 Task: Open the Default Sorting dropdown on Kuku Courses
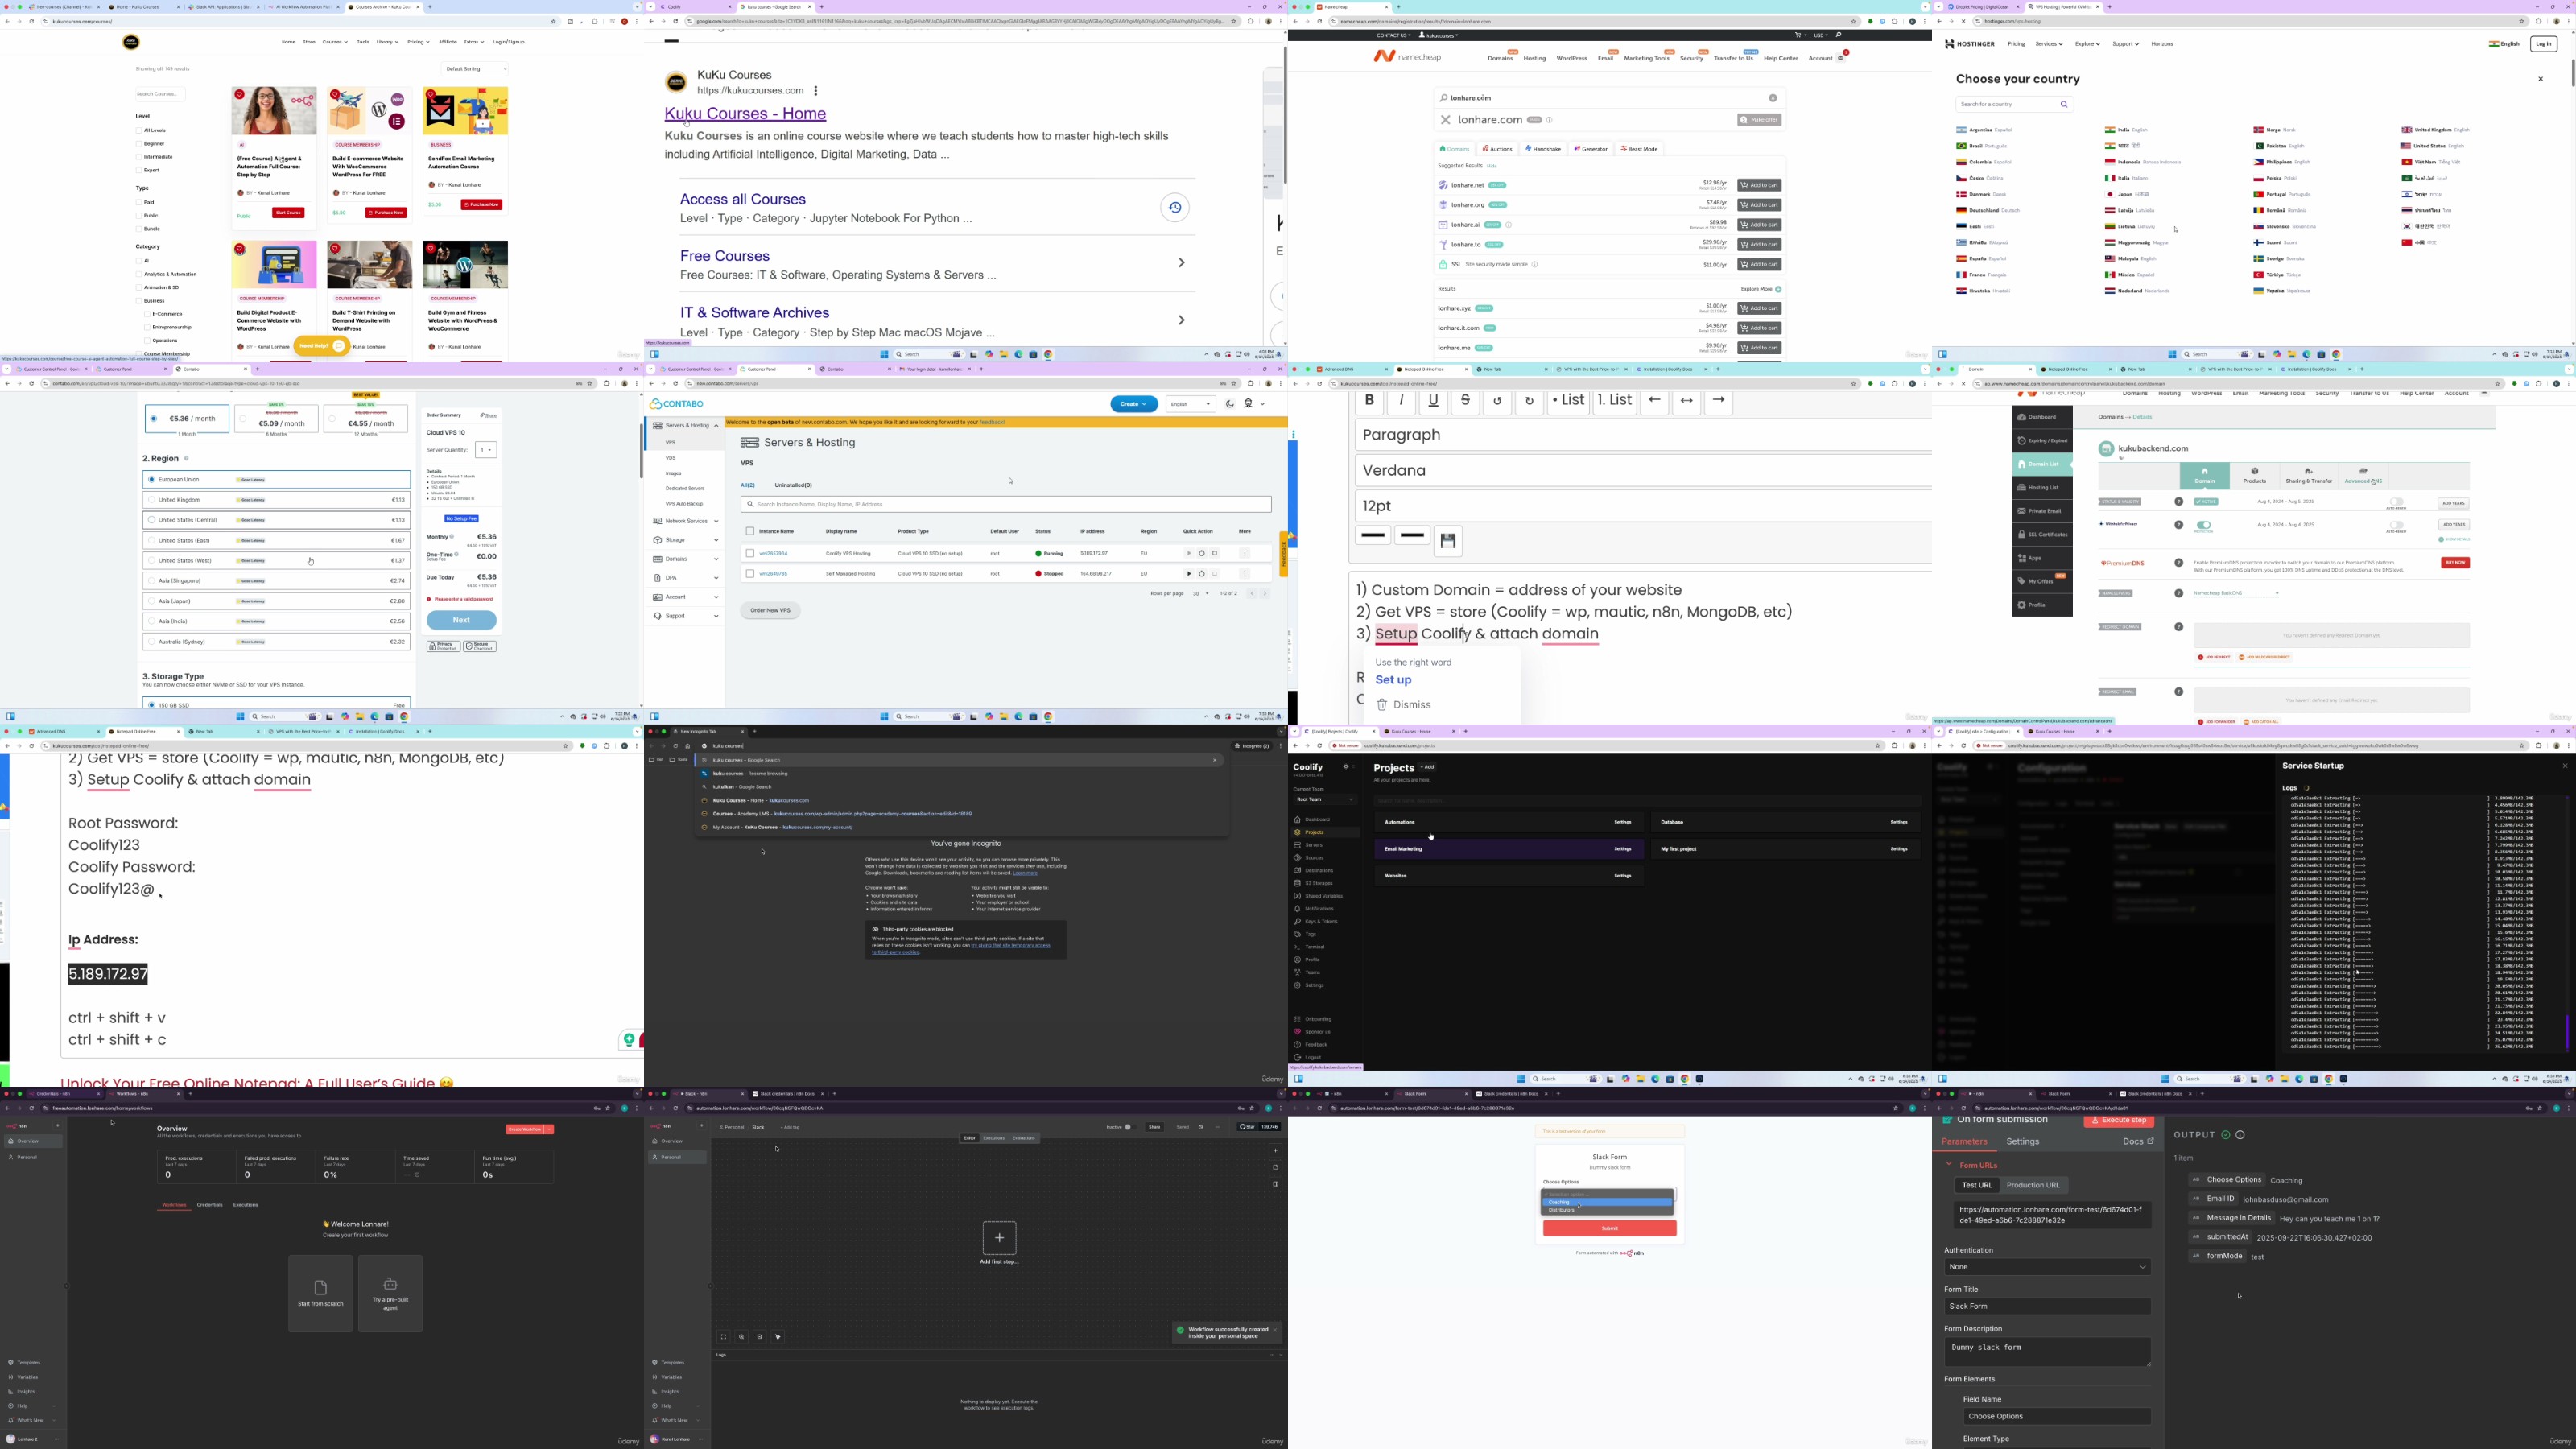point(475,69)
